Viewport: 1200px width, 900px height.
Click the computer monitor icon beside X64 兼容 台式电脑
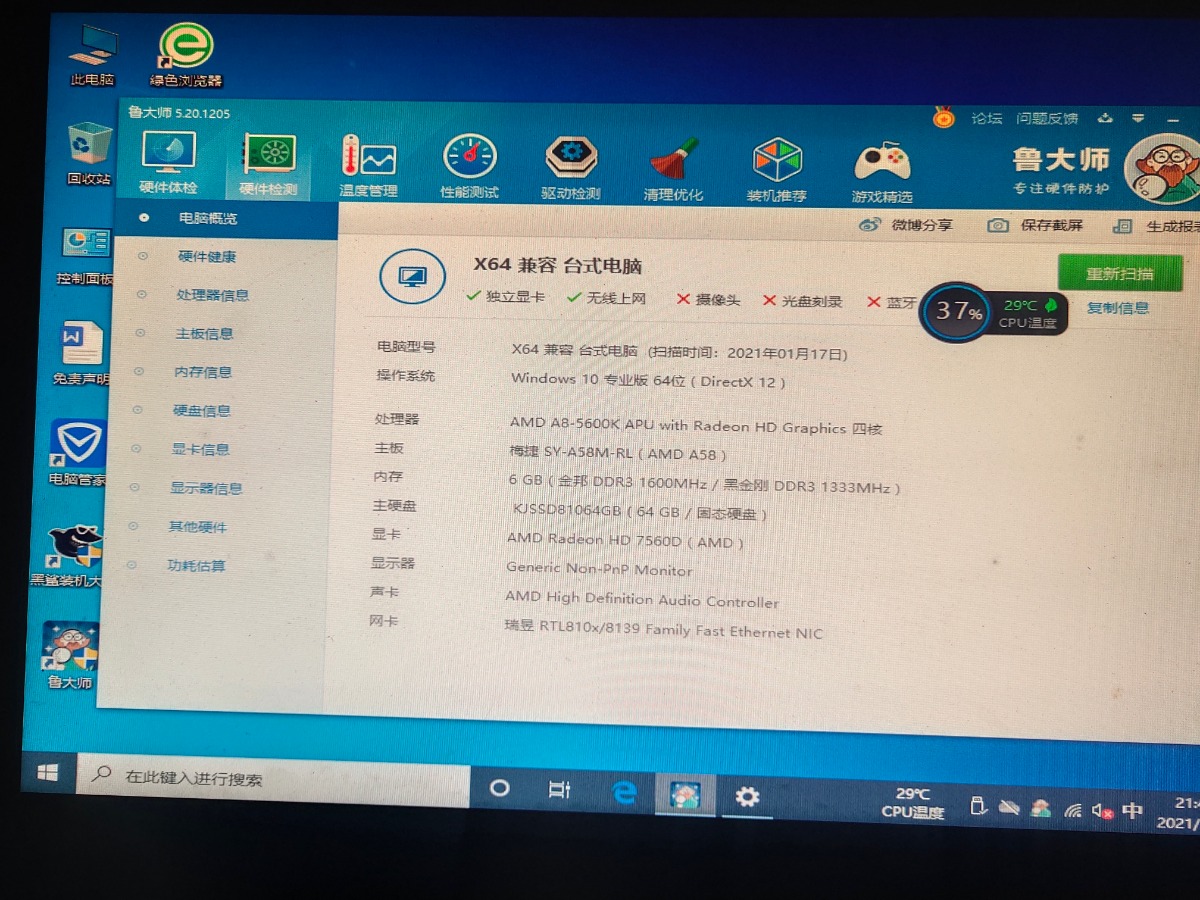click(412, 276)
